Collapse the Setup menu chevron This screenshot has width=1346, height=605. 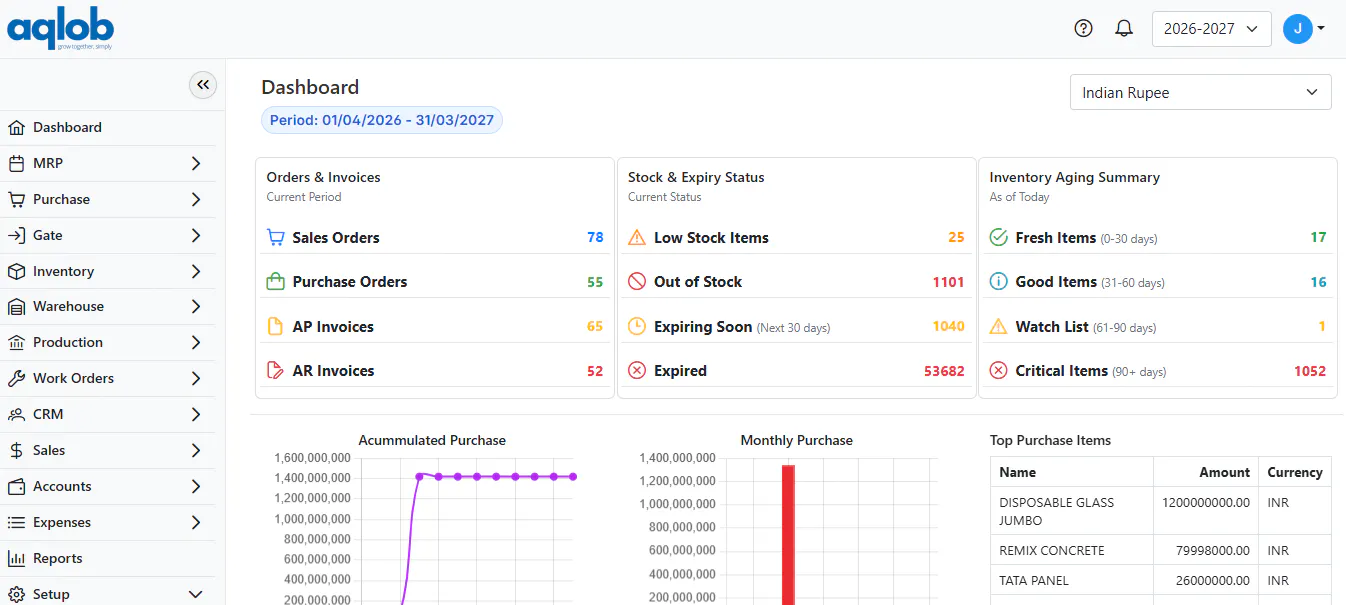(x=196, y=594)
